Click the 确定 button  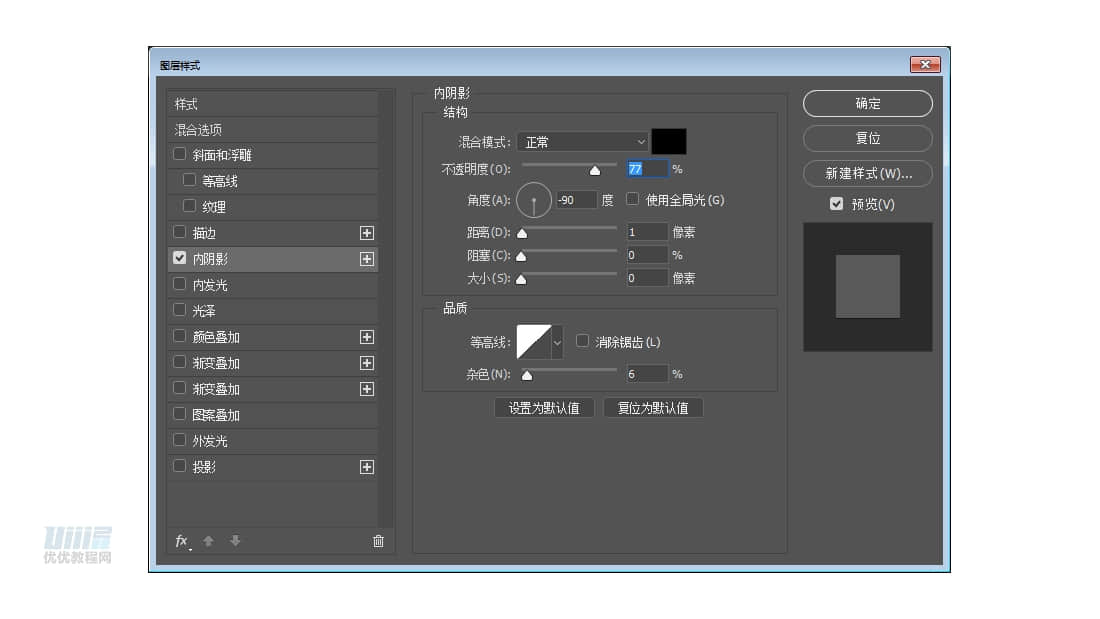pyautogui.click(x=868, y=104)
